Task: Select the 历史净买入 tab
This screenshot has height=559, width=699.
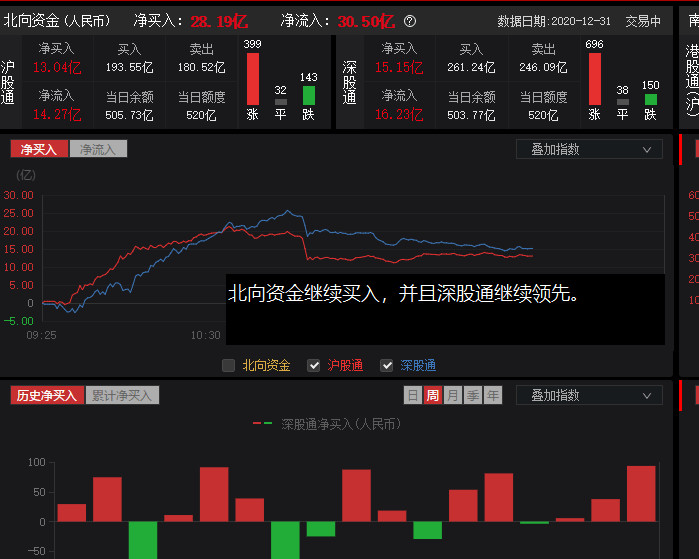Action: click(x=47, y=395)
